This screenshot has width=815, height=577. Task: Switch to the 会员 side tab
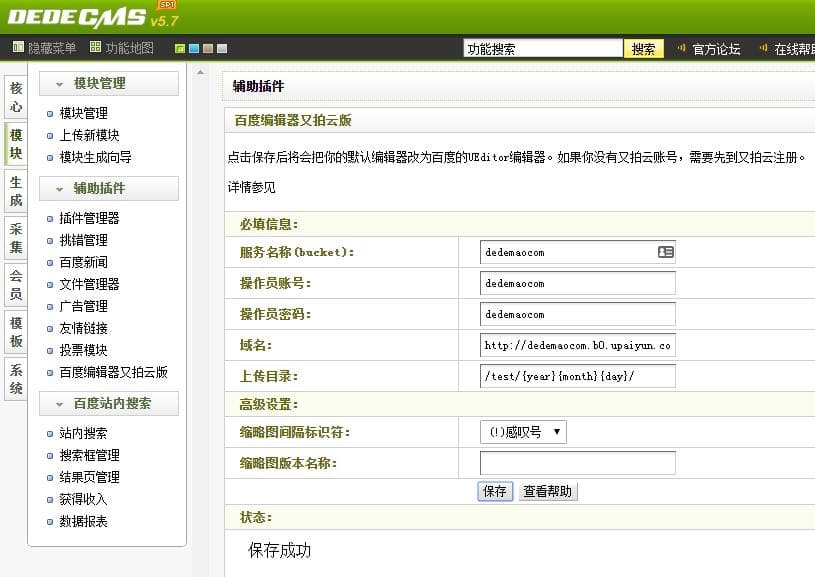point(16,284)
